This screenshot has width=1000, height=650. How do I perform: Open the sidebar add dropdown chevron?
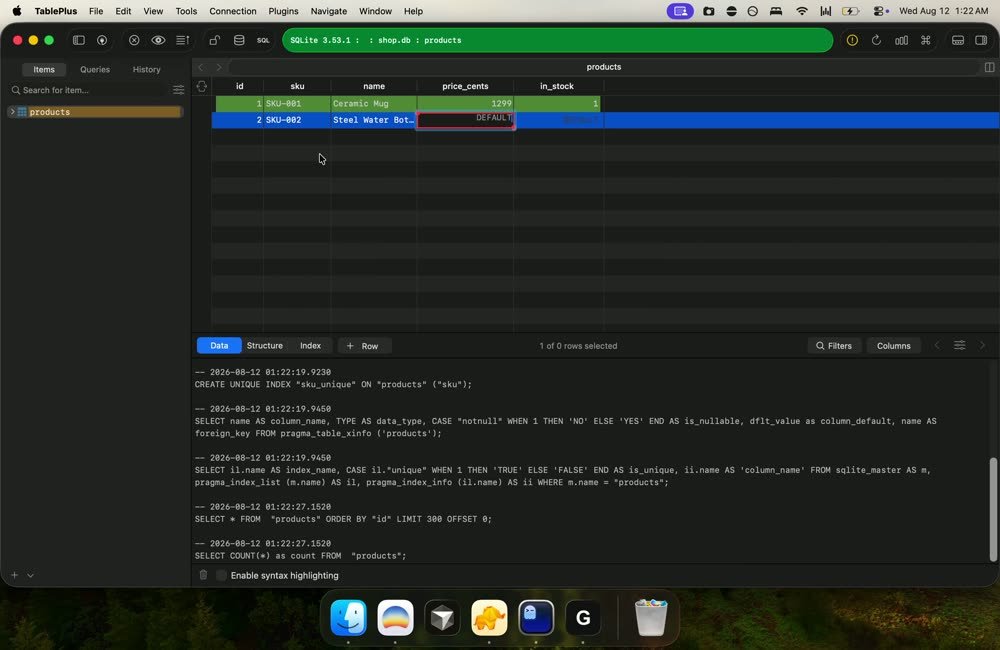coord(30,575)
